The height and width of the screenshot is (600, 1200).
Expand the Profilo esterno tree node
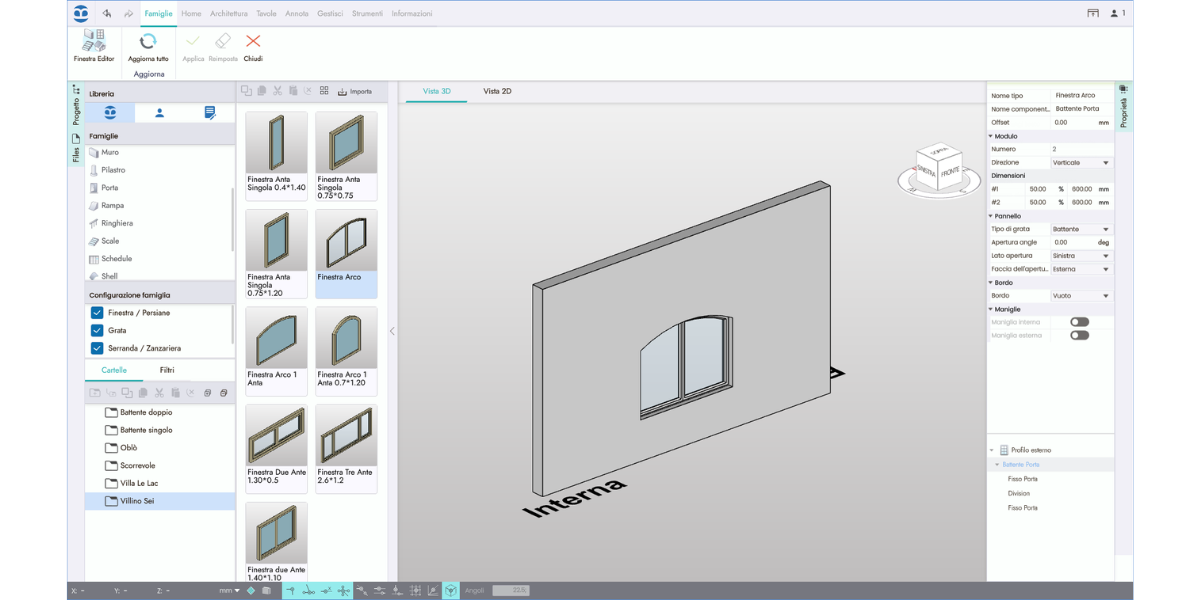[992, 450]
